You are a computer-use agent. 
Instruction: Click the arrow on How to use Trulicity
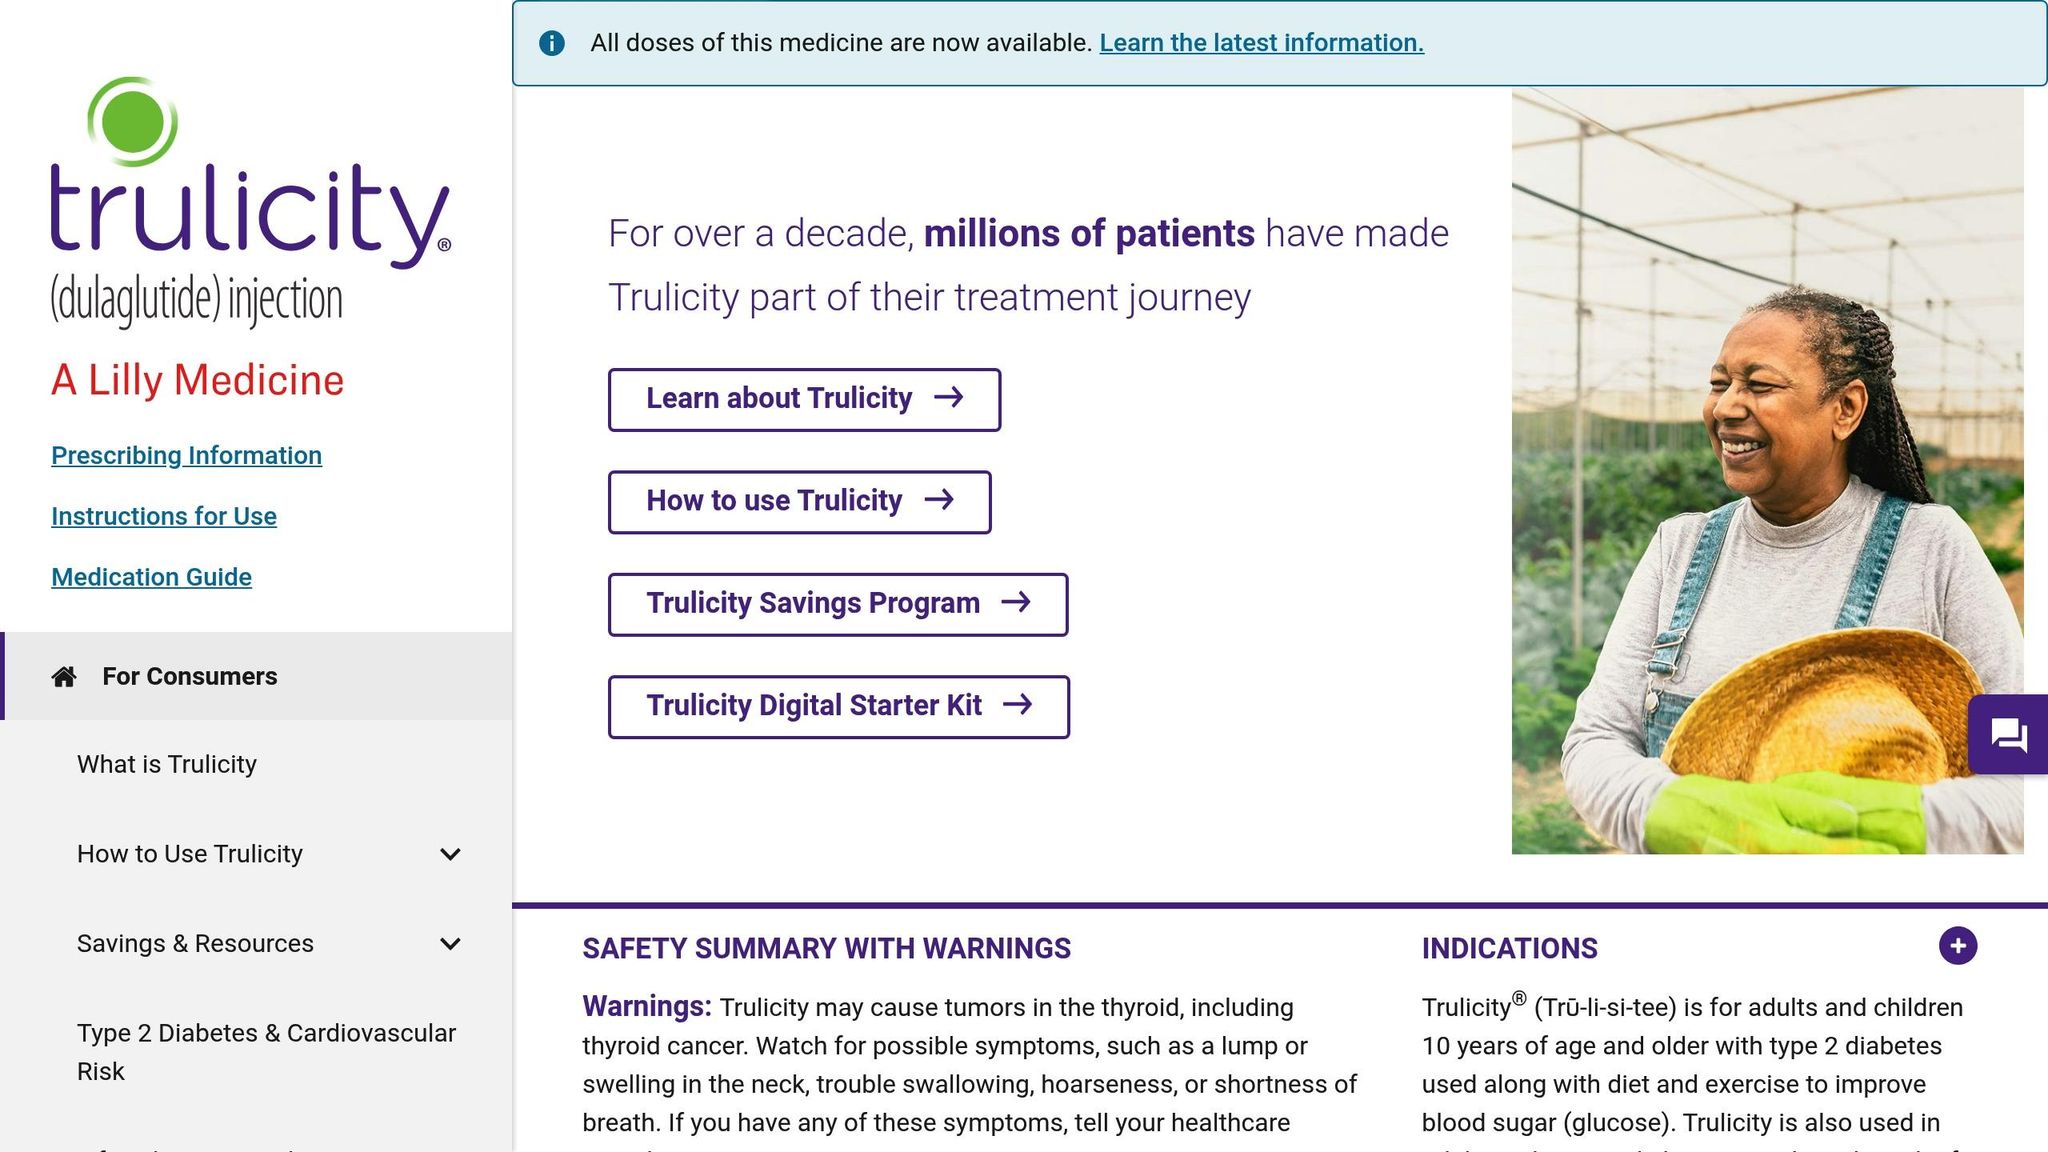(x=939, y=500)
